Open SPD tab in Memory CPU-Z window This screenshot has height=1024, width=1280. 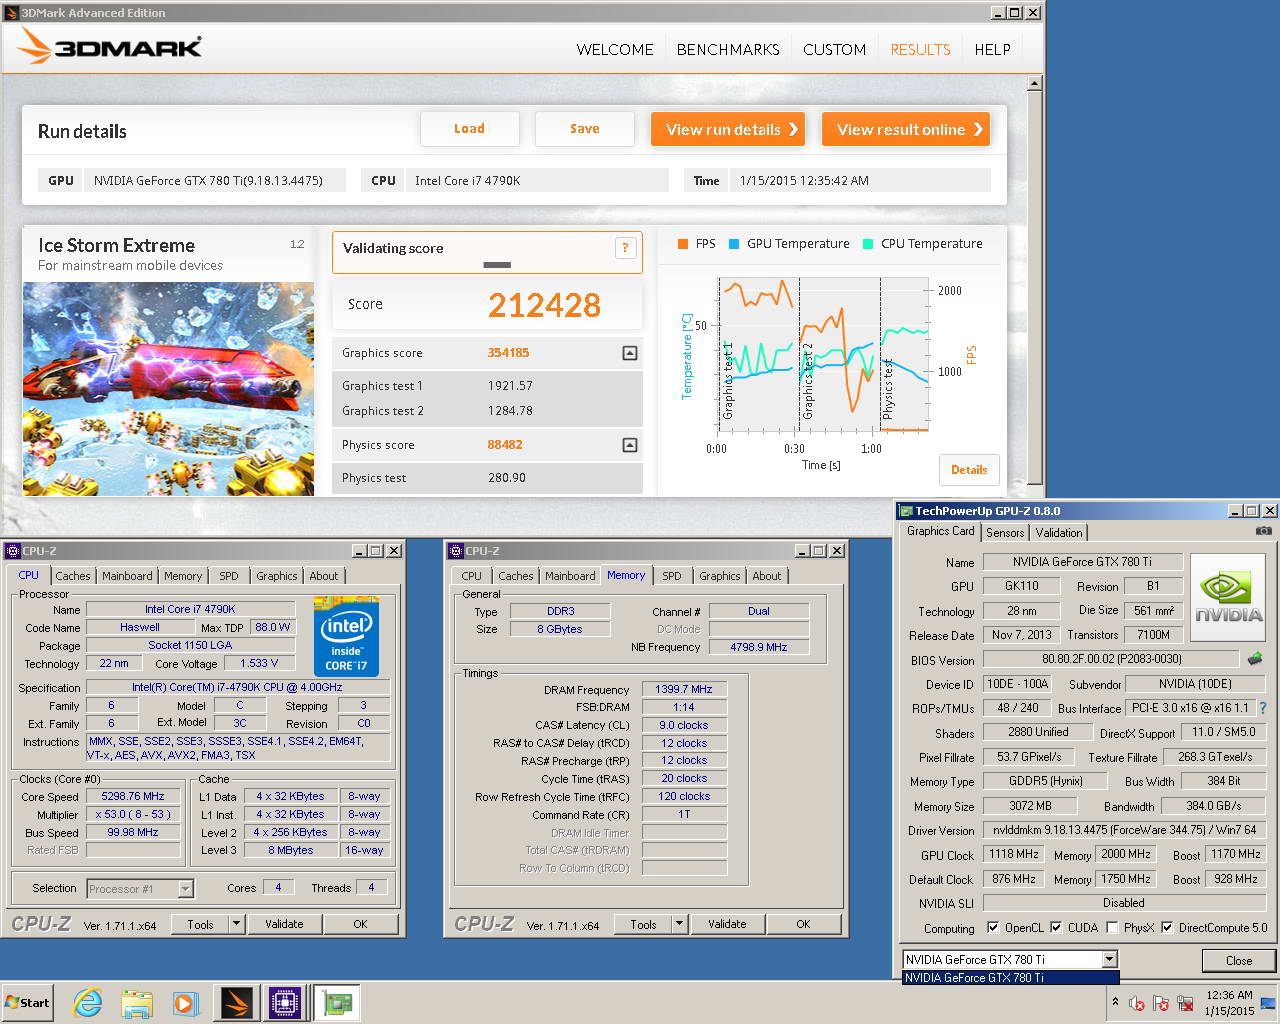672,576
